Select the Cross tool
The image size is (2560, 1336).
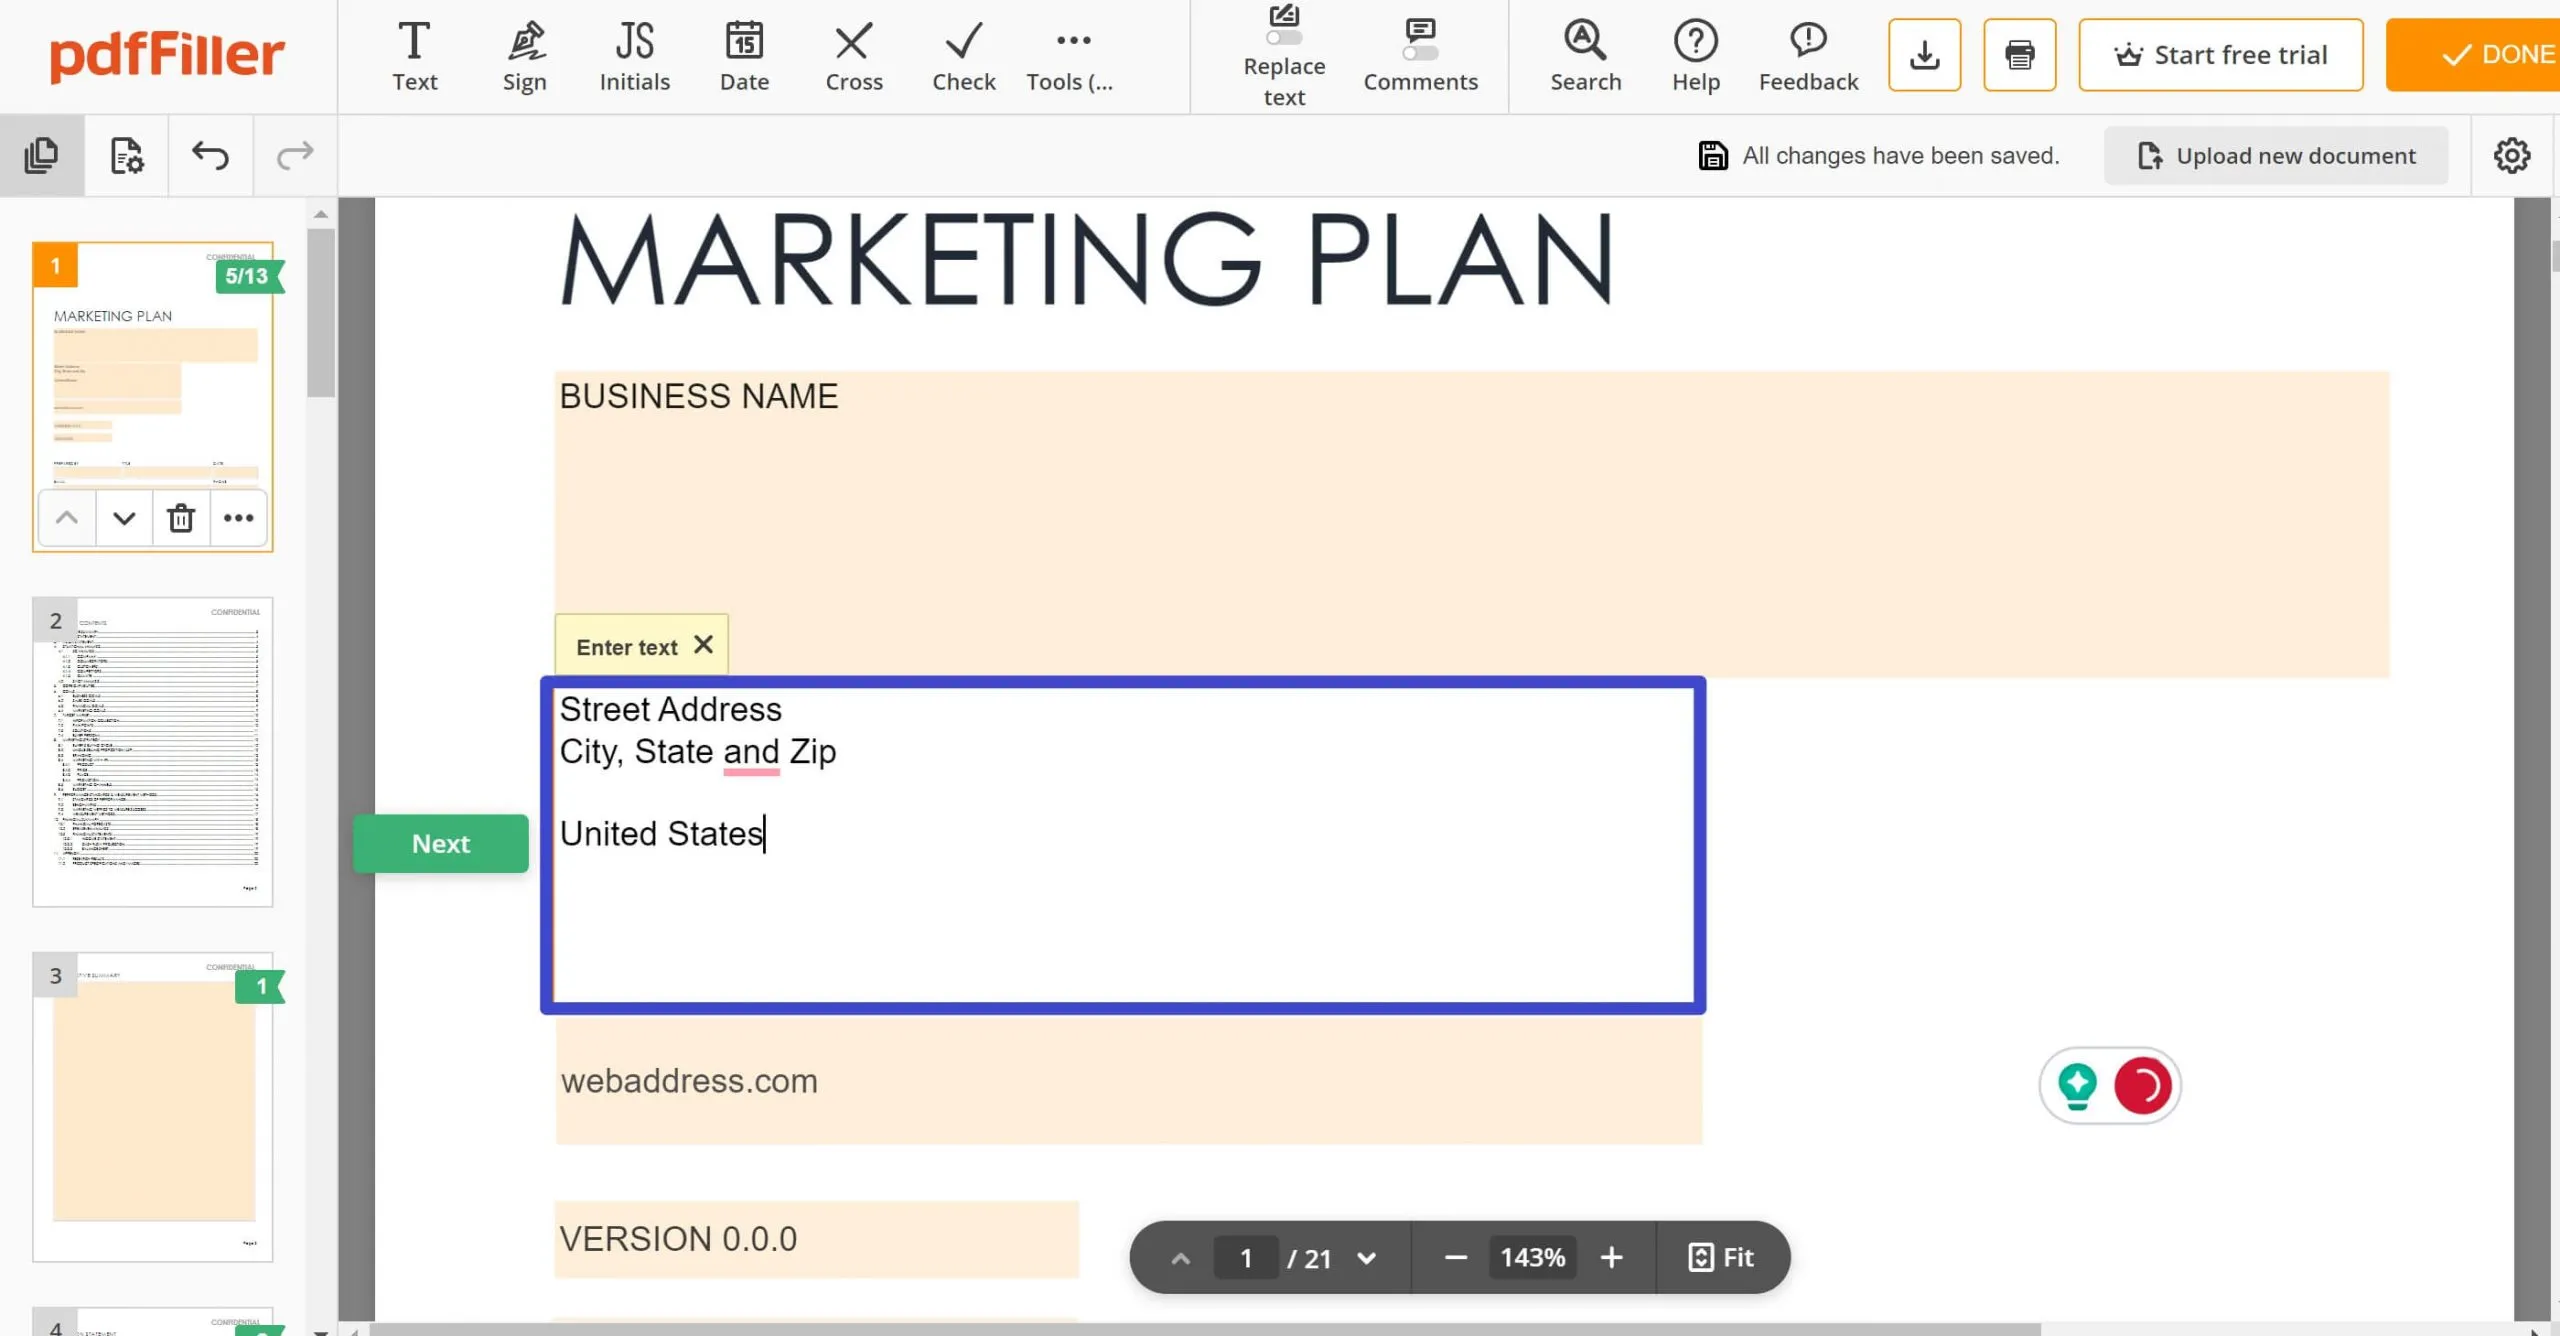pos(852,55)
